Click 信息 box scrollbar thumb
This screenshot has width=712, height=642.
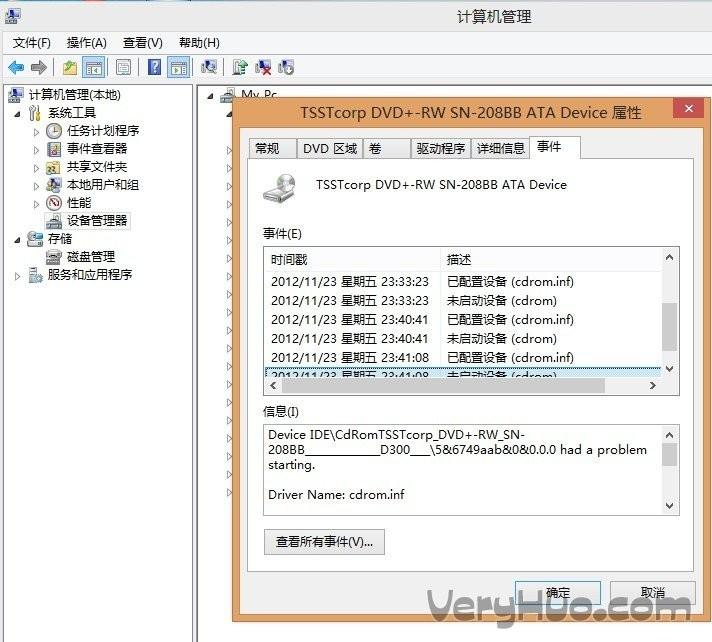click(x=669, y=454)
